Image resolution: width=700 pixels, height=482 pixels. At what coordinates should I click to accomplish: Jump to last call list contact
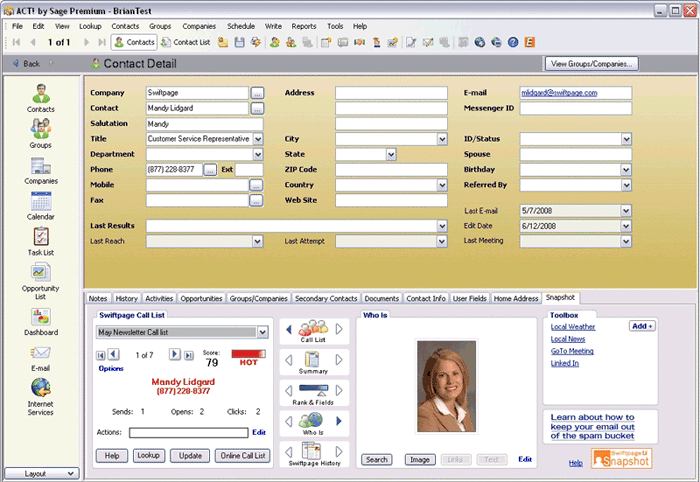(x=189, y=355)
